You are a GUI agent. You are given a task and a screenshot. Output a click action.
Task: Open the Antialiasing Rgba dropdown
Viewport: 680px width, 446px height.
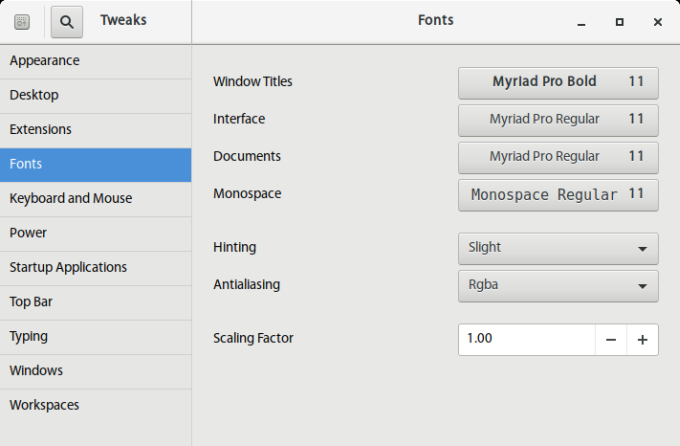558,286
